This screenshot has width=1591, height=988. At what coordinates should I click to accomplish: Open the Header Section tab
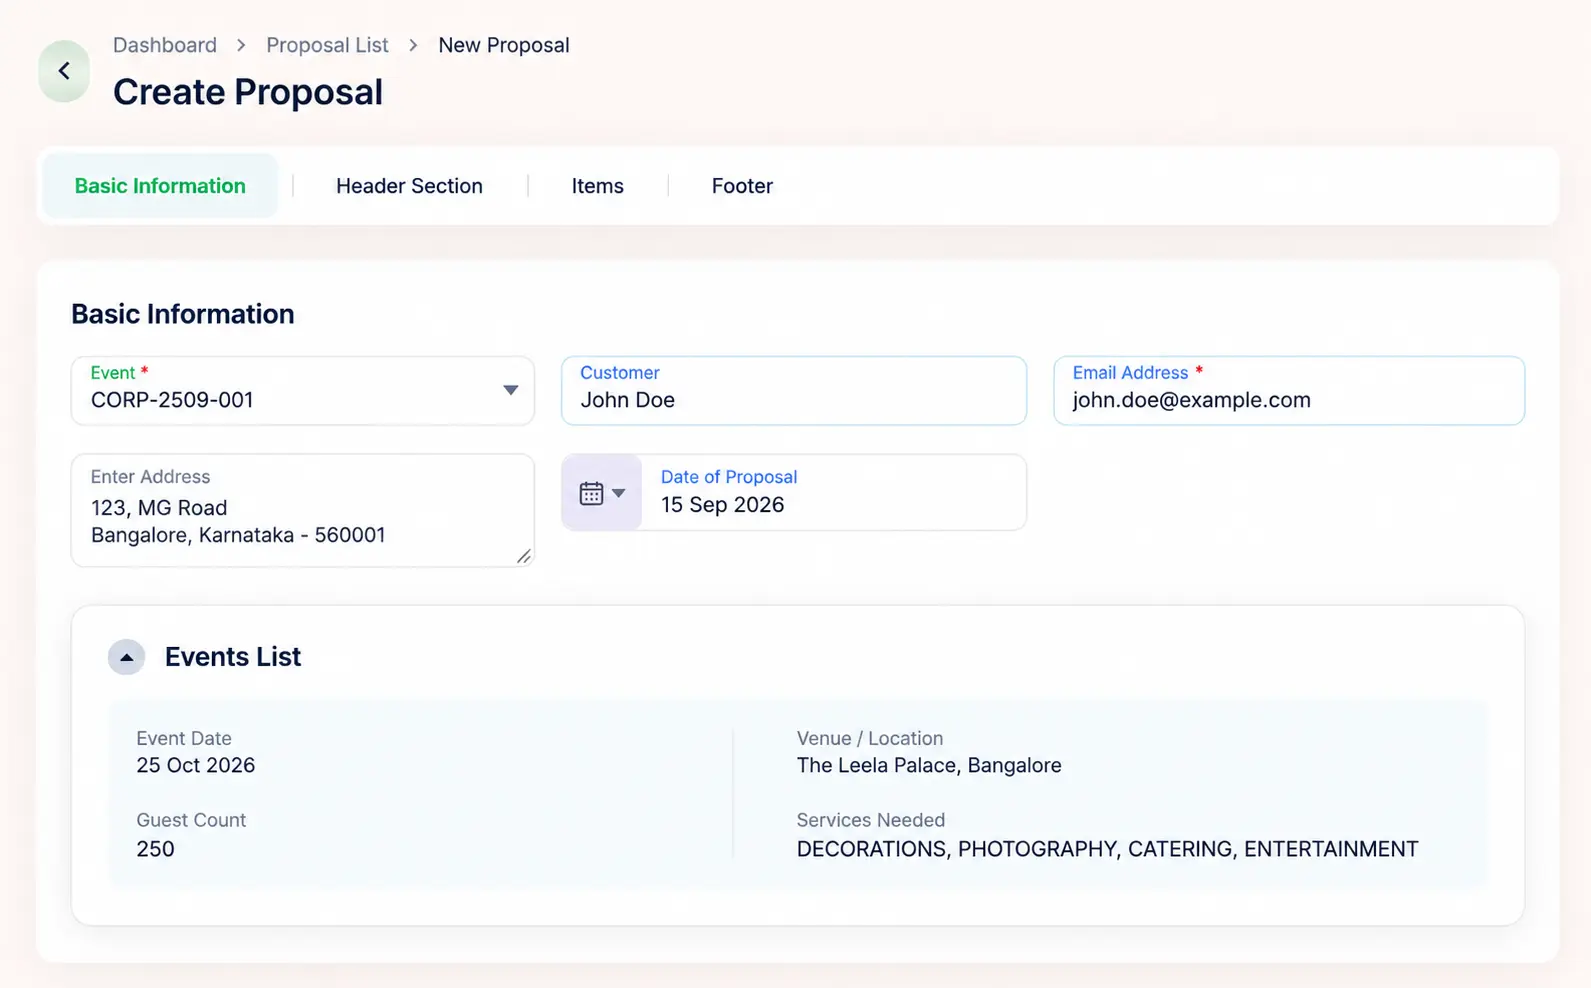coord(409,186)
